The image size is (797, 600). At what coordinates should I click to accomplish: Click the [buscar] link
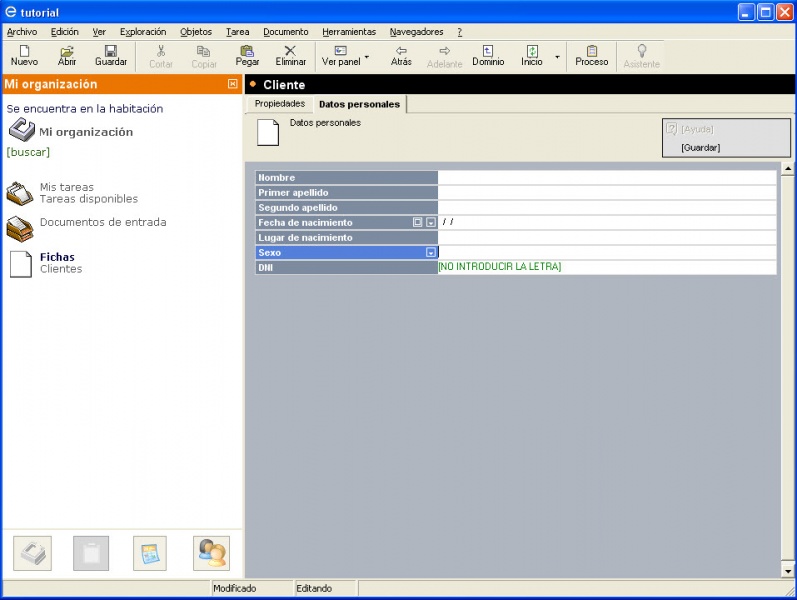28,152
